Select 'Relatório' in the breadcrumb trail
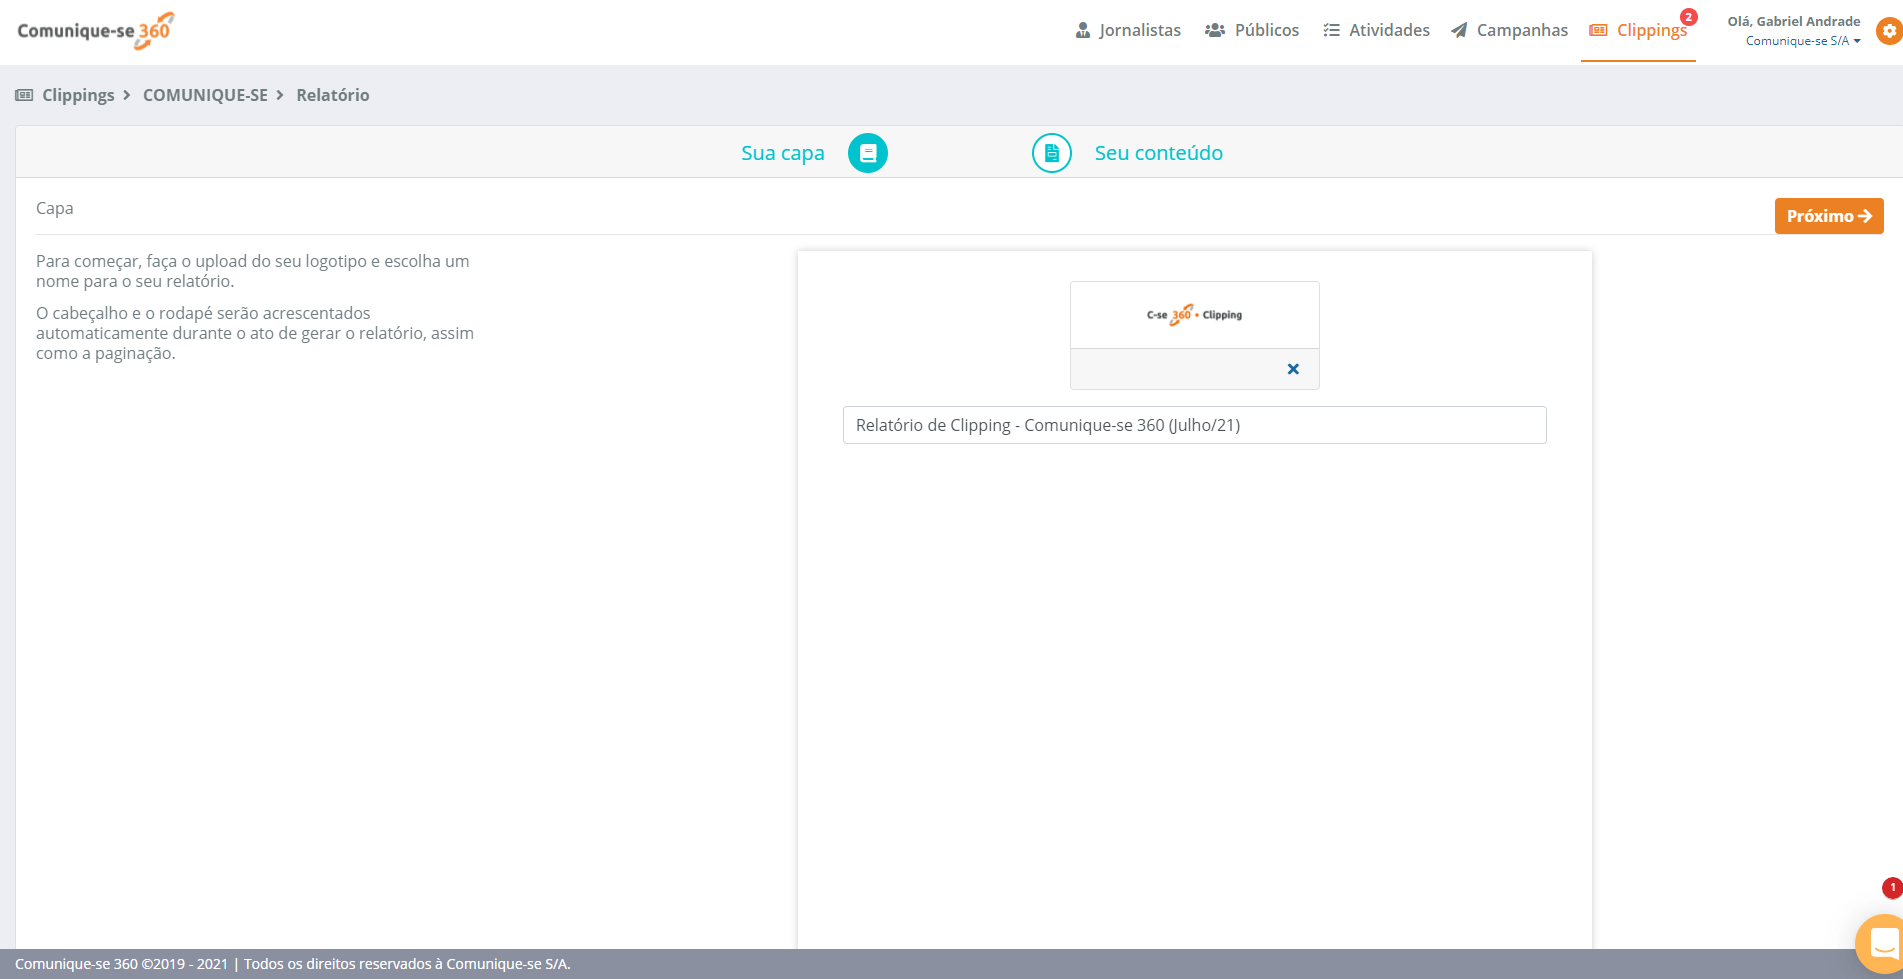Viewport: 1903px width, 979px height. (x=333, y=94)
